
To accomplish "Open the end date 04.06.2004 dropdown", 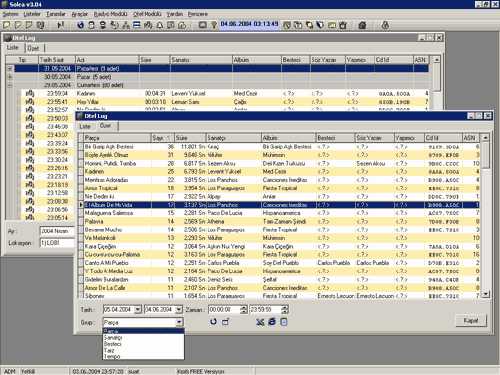I will point(179,310).
